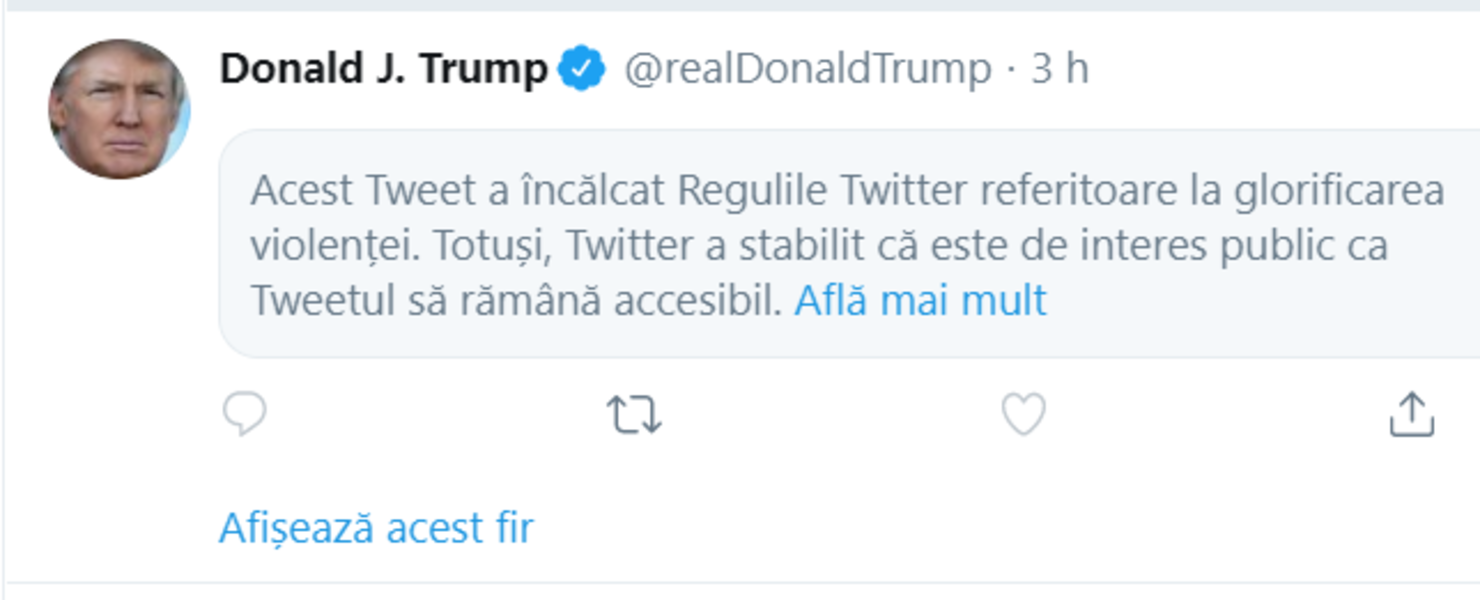Screen dimensions: 1480x600
Task: Click the blue verified badge
Action: click(581, 69)
